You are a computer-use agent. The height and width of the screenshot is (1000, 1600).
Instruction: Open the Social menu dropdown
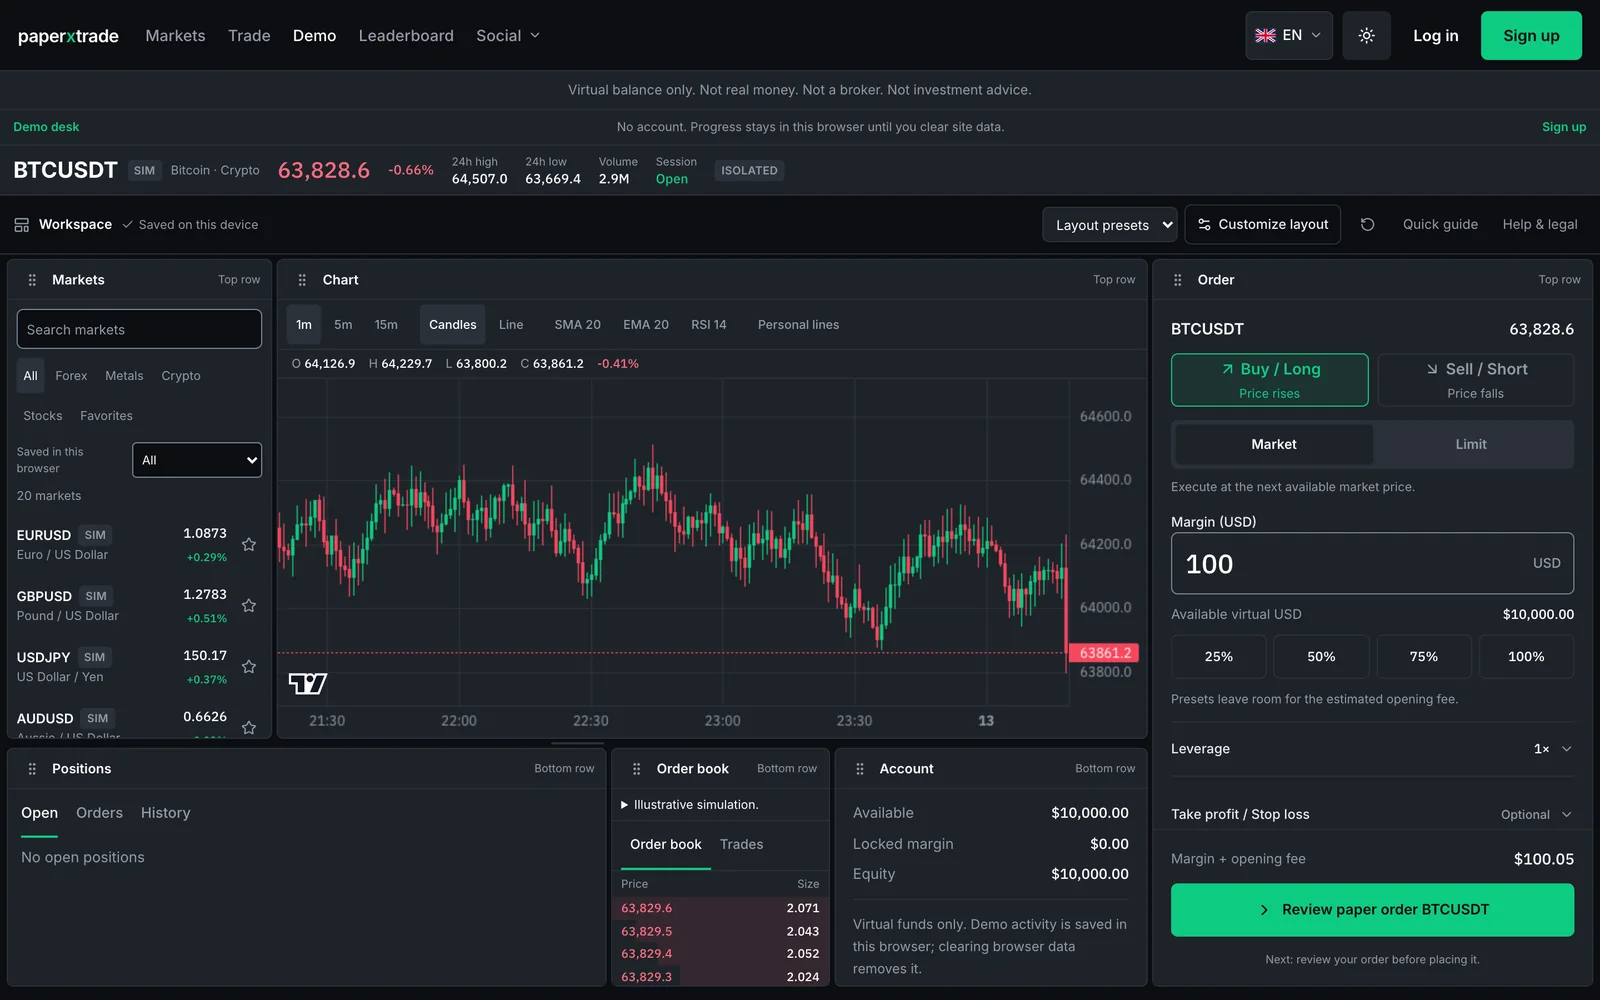[508, 36]
